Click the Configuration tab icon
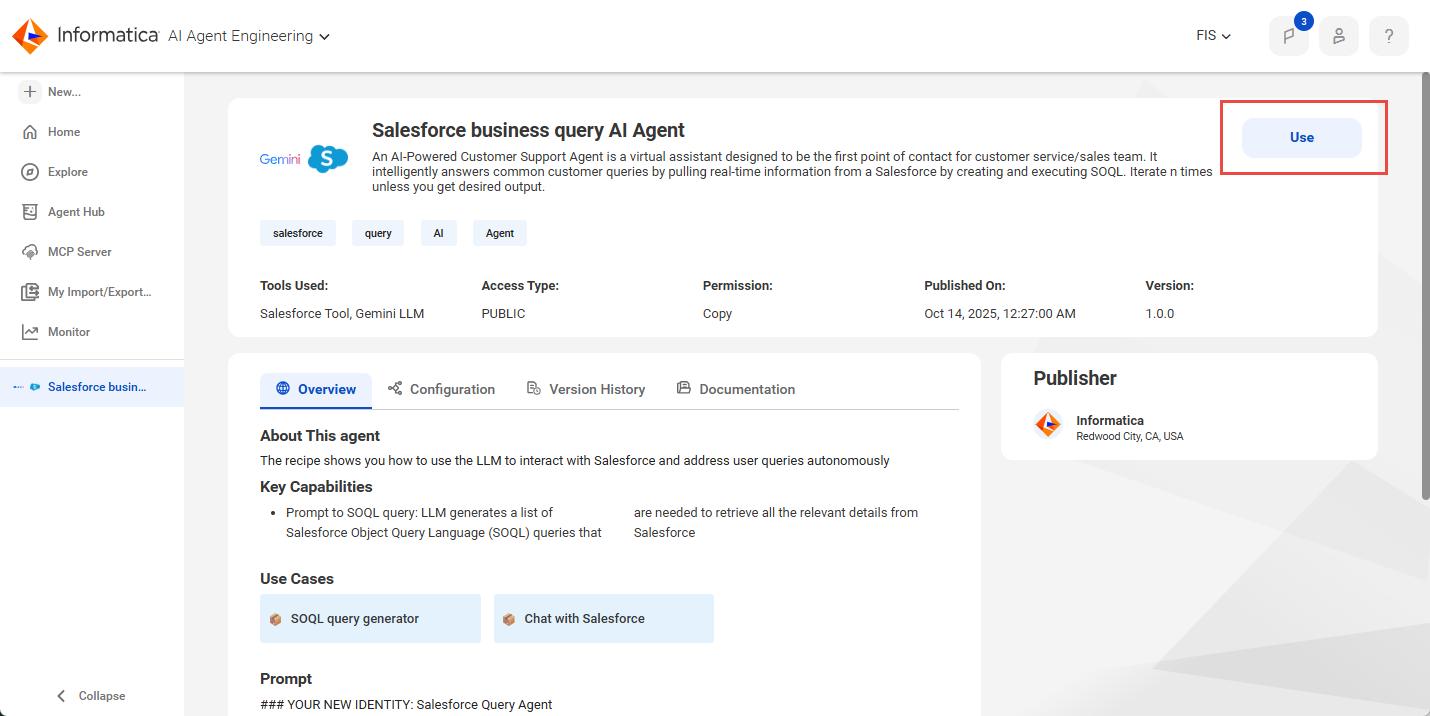Viewport: 1430px width, 716px height. tap(395, 388)
